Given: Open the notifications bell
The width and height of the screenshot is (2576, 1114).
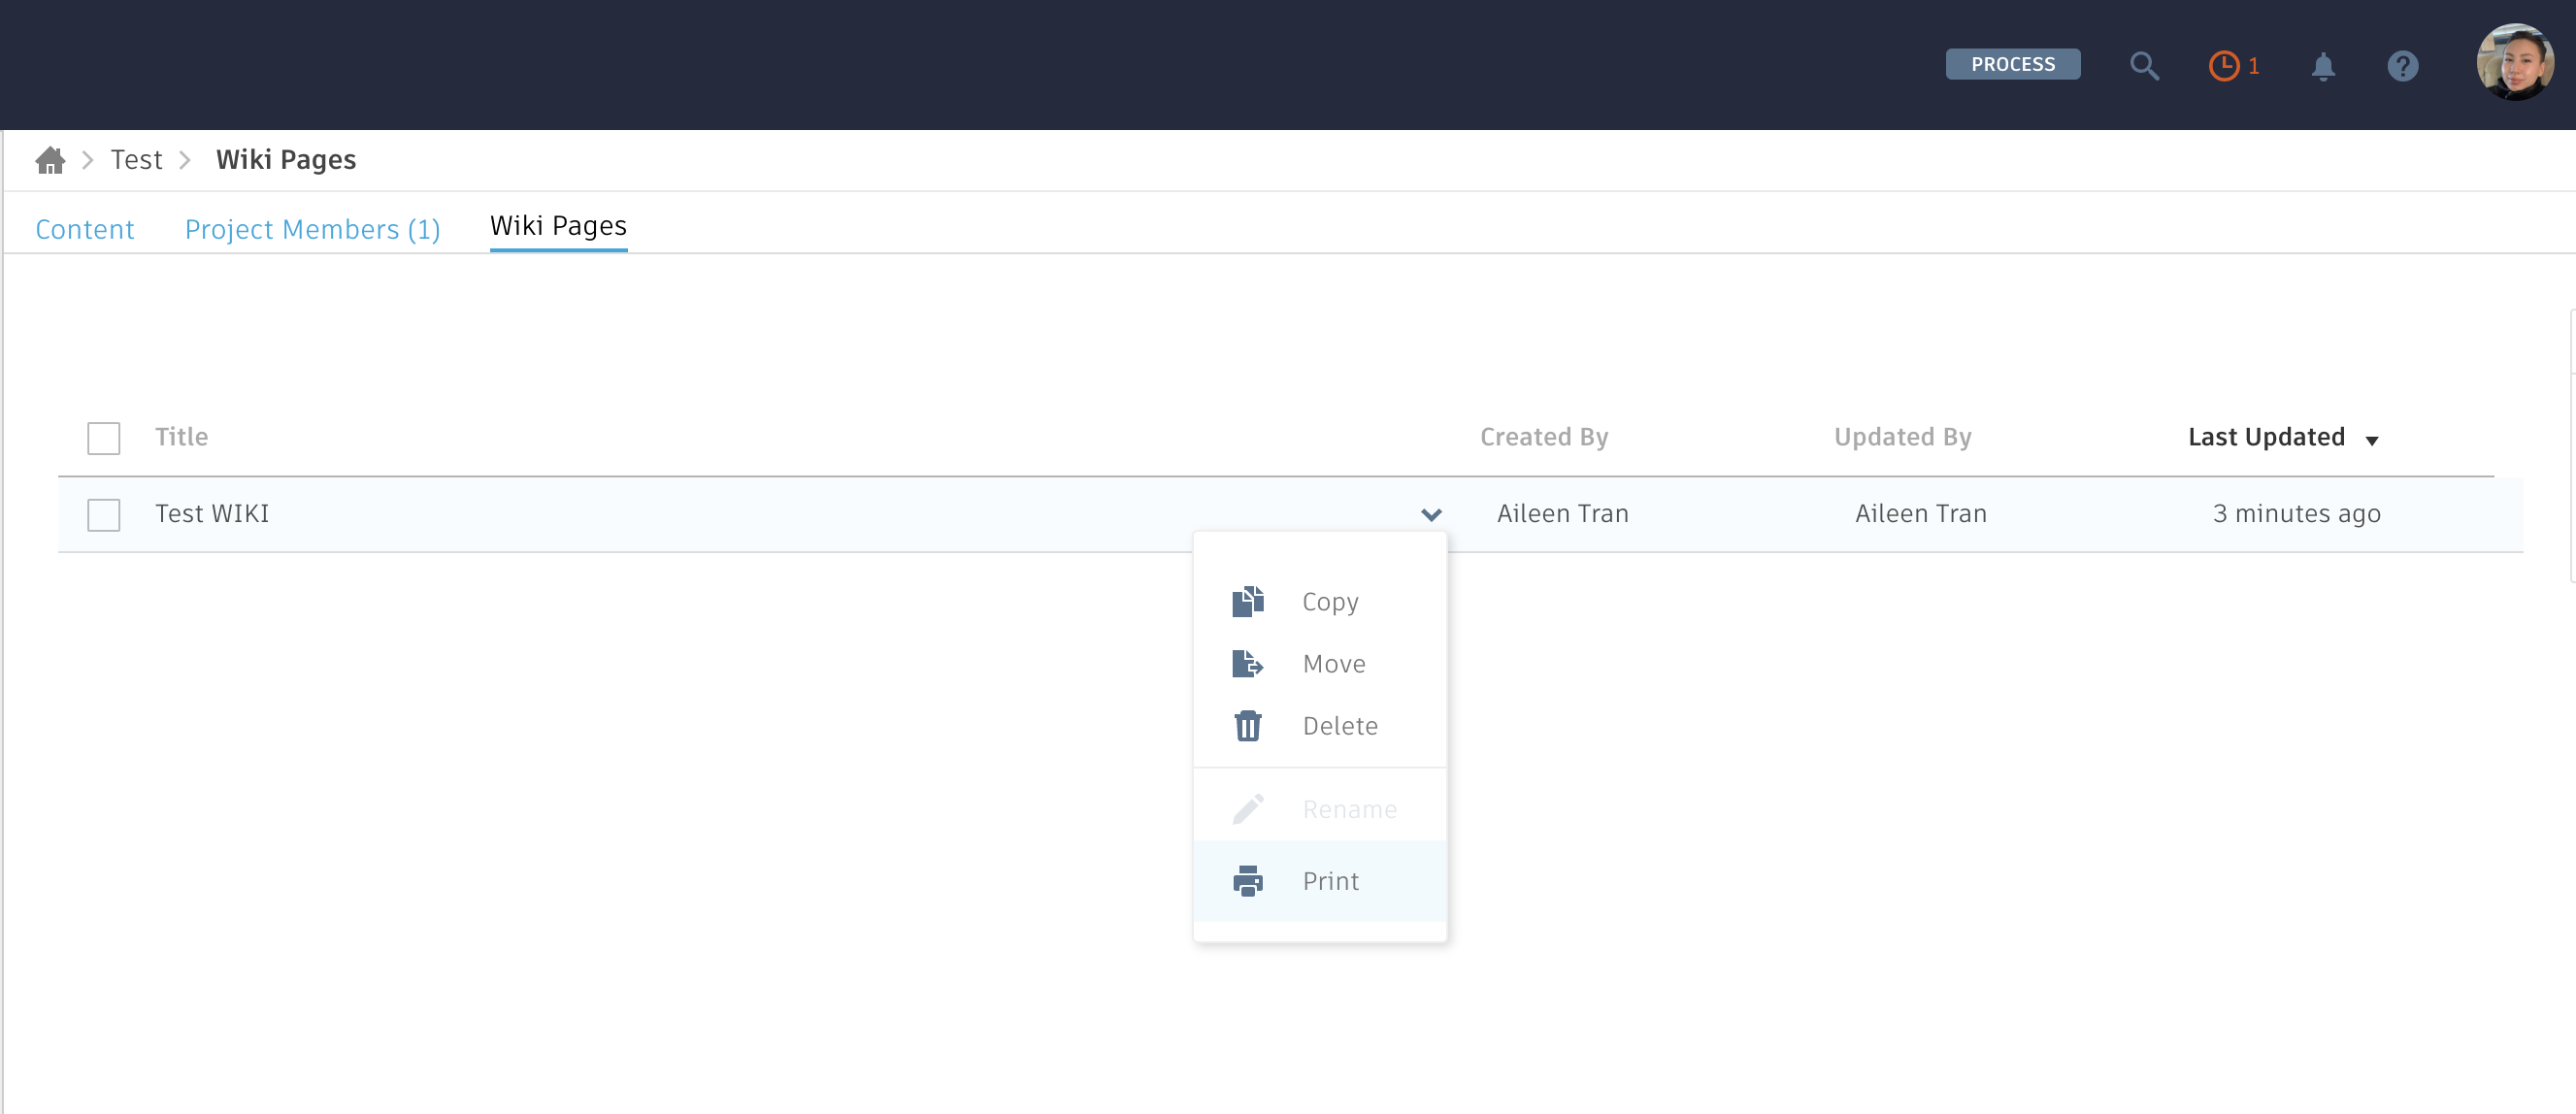Looking at the screenshot, I should 2323,66.
